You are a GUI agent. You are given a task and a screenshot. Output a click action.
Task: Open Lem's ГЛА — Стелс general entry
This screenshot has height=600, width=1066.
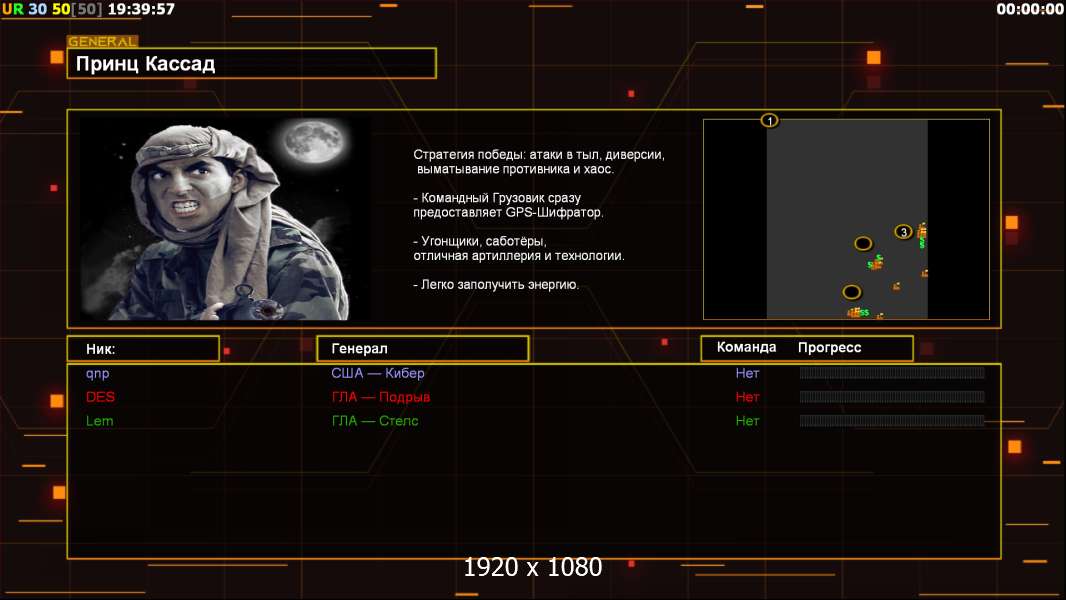pyautogui.click(x=375, y=421)
